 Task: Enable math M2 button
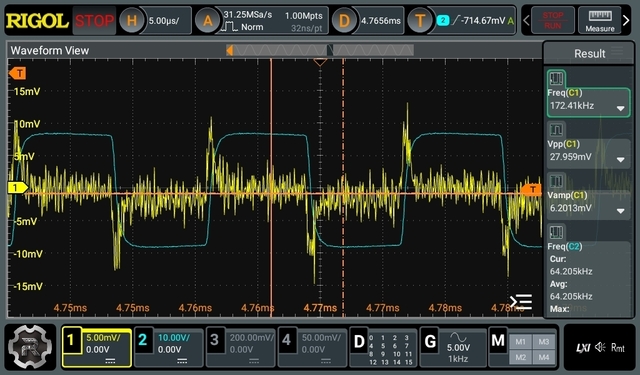520,357
